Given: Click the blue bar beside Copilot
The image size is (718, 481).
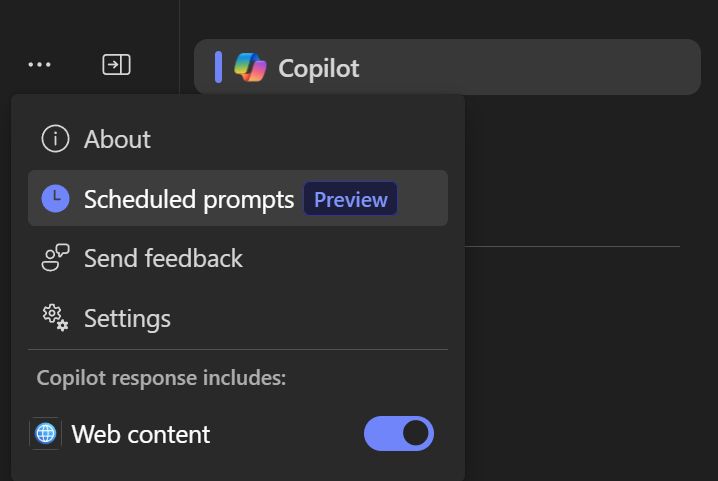Looking at the screenshot, I should pos(218,67).
